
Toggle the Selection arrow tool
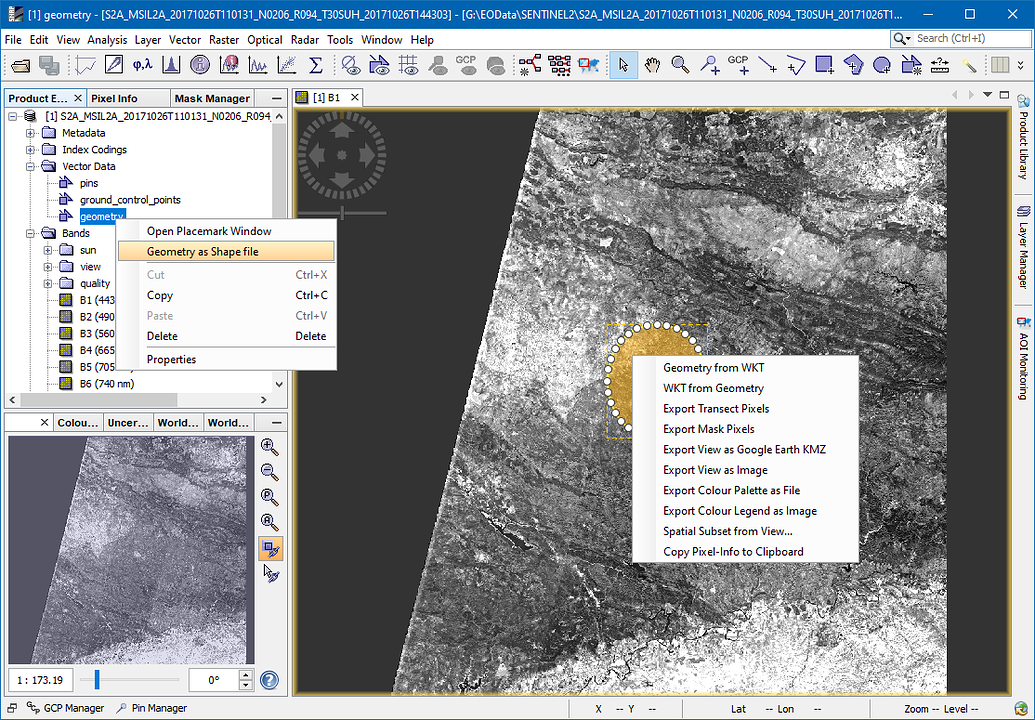(x=622, y=64)
